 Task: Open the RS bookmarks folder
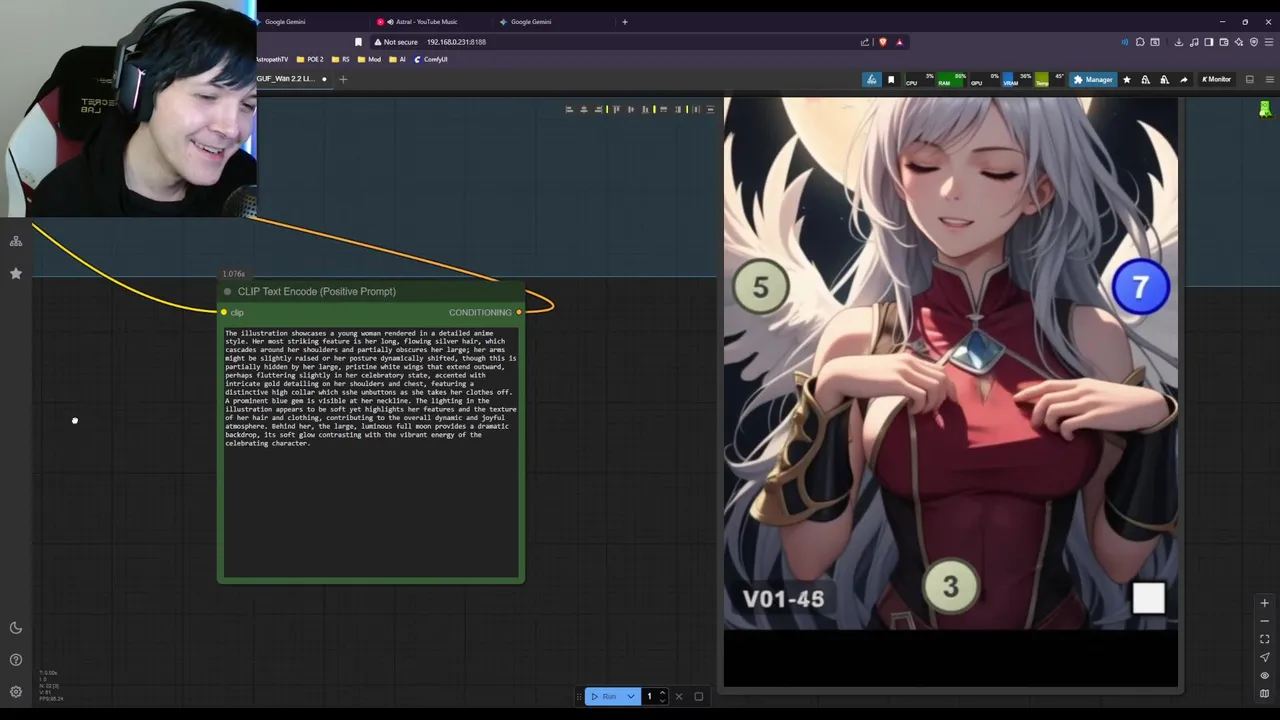coord(341,59)
